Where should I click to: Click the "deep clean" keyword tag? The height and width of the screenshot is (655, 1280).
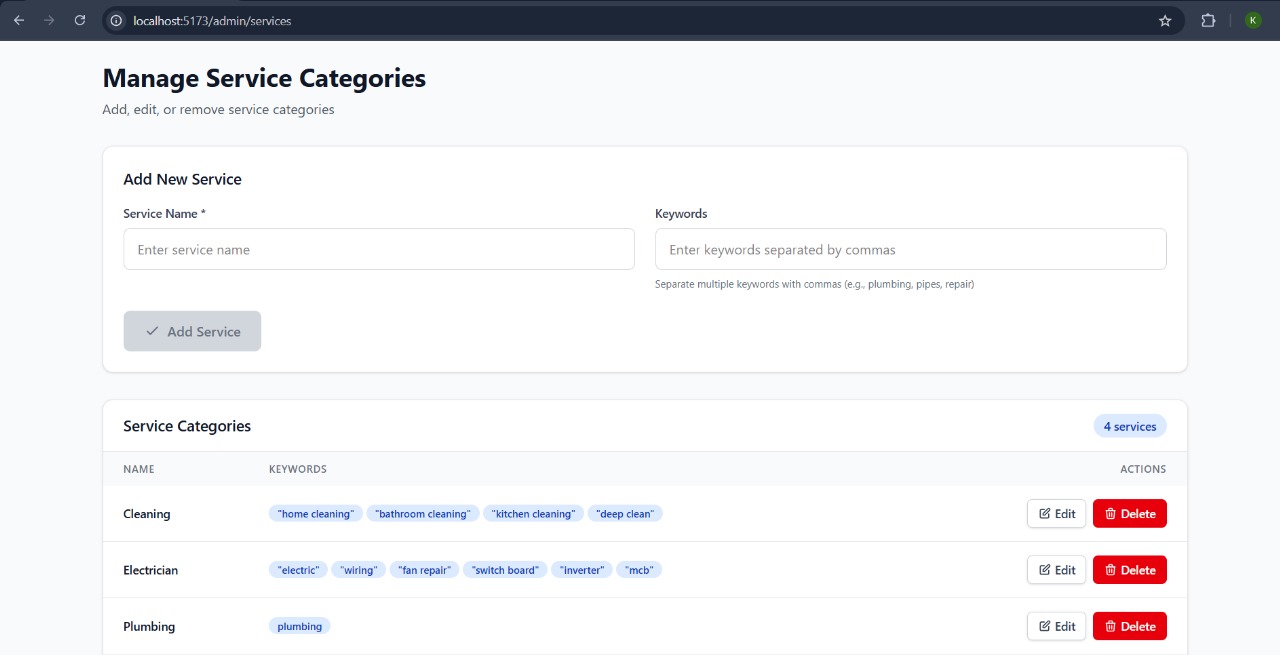(x=625, y=514)
